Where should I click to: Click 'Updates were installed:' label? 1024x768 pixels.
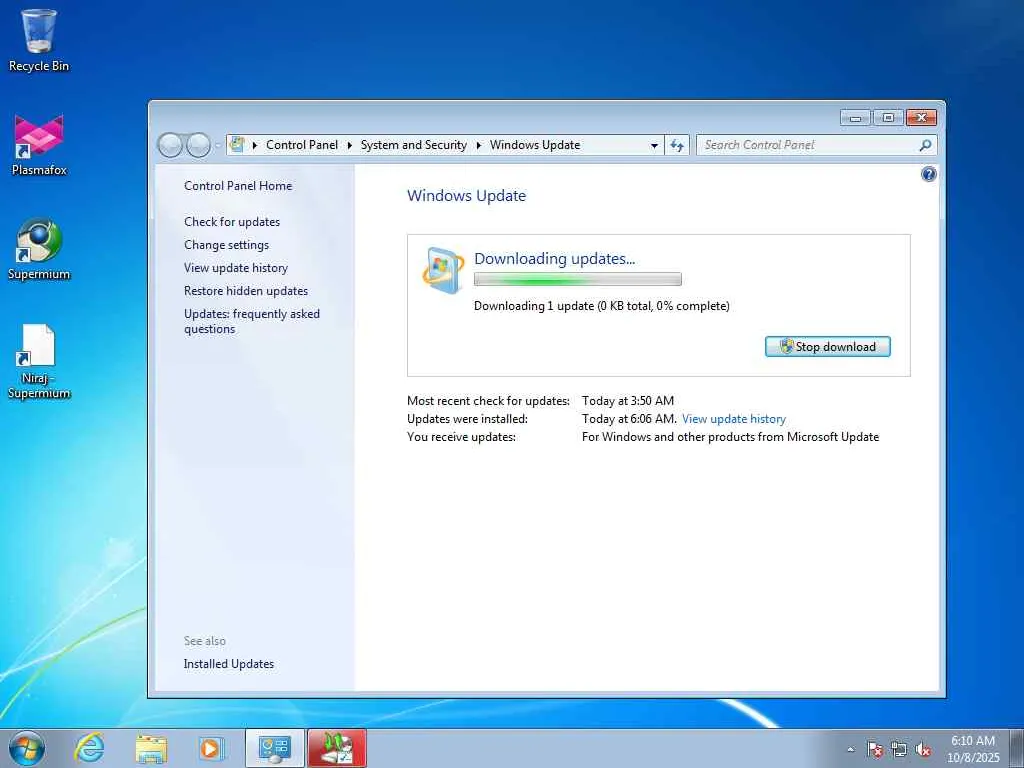(x=467, y=419)
